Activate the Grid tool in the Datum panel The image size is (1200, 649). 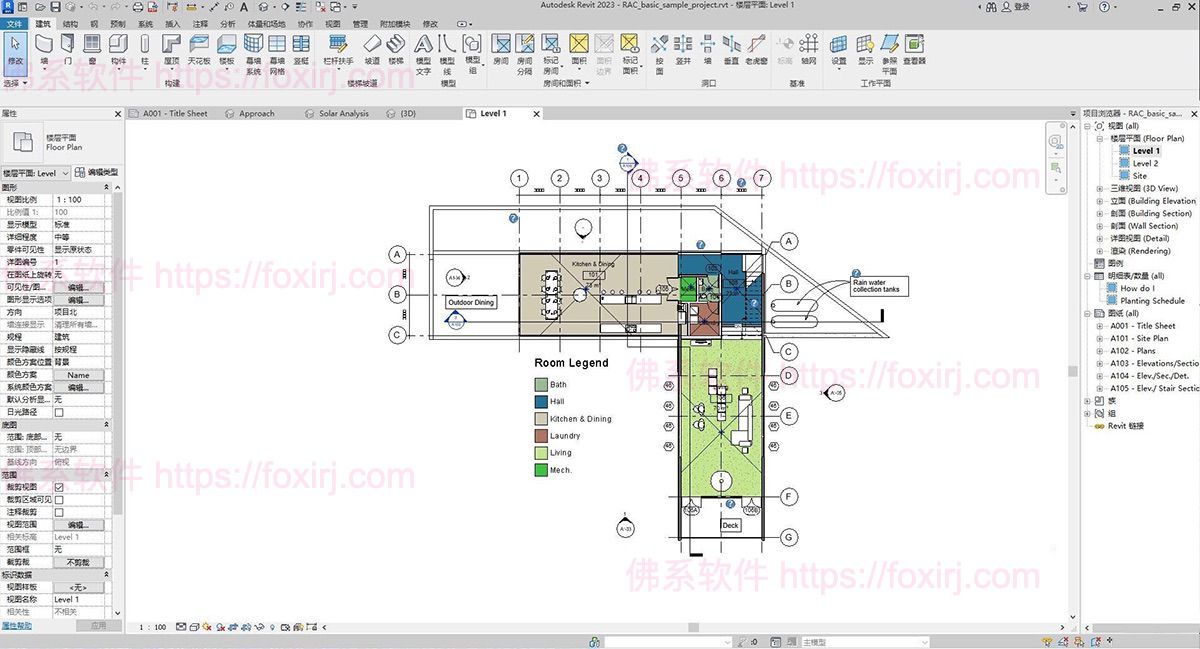[x=808, y=46]
